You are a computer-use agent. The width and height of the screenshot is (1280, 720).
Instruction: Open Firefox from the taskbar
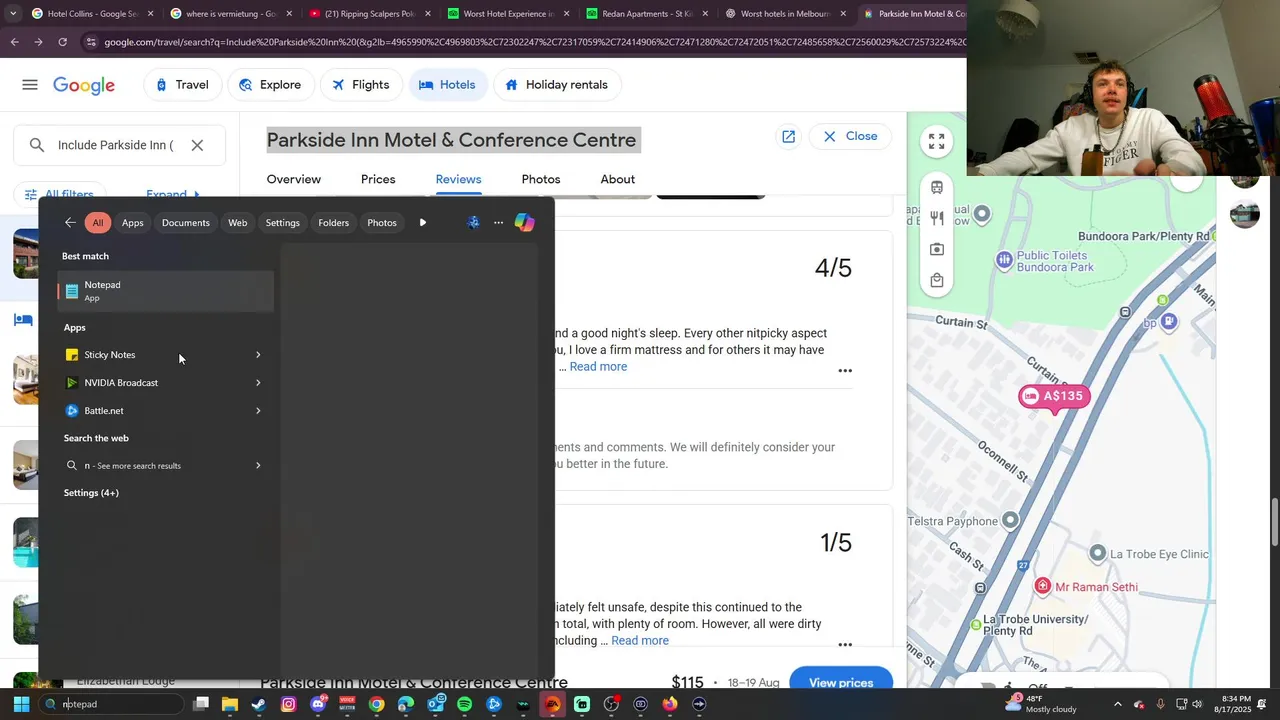point(670,704)
